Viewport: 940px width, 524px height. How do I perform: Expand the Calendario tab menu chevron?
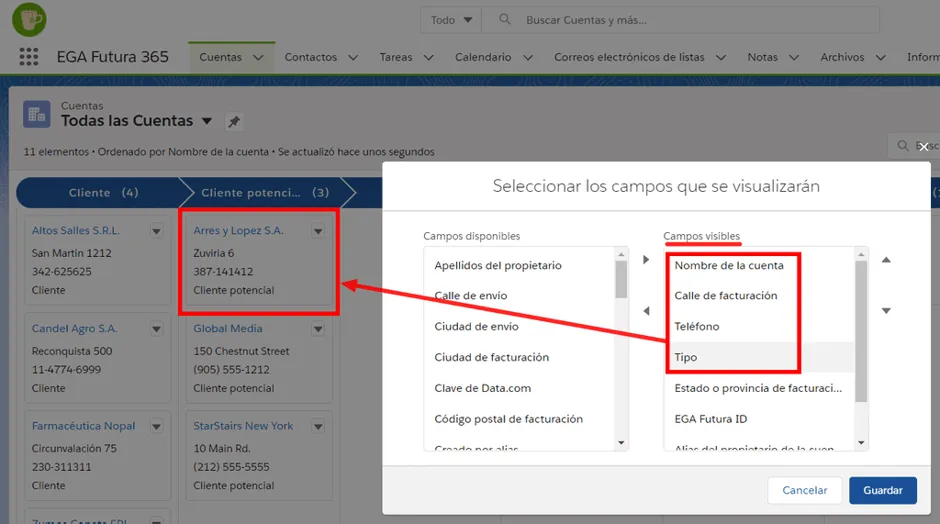pyautogui.click(x=528, y=58)
